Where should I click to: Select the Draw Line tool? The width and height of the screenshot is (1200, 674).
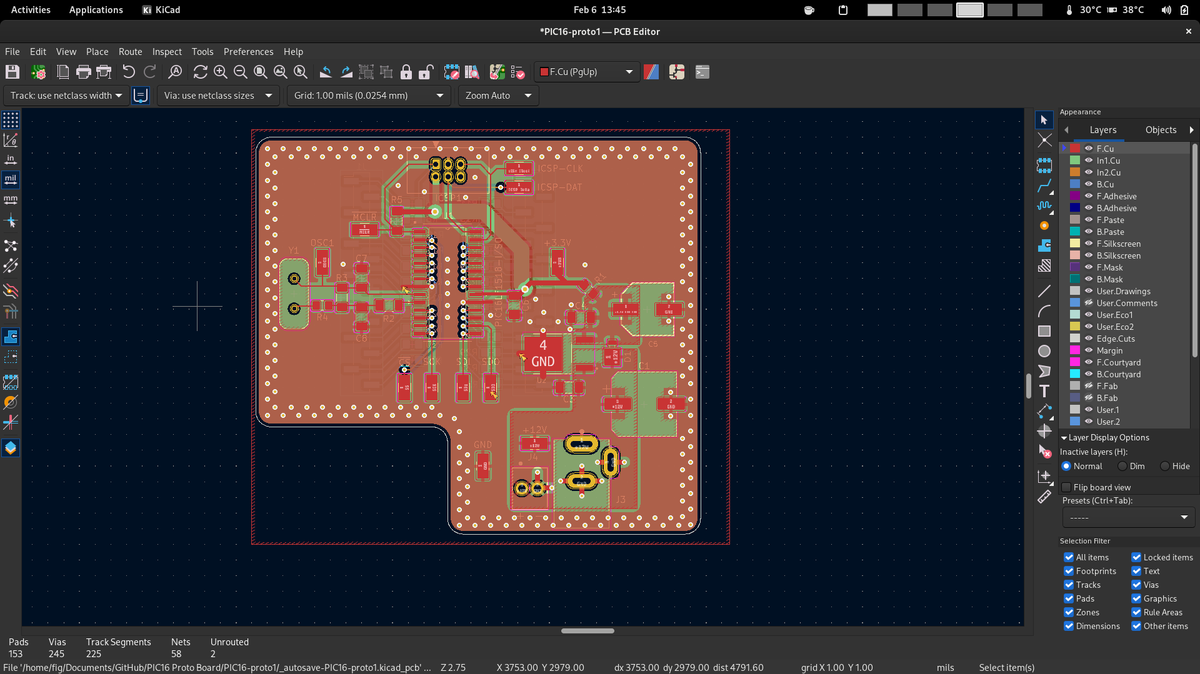point(1044,291)
